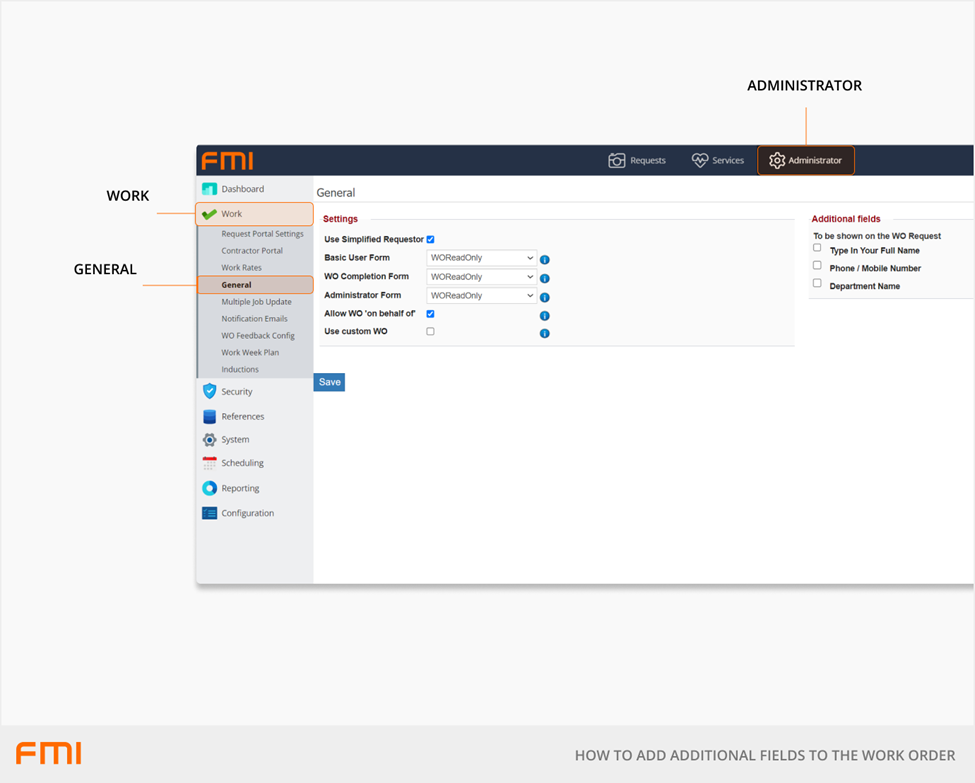Screen dimensions: 975x783
Task: Click the Configuration icon in sidebar
Action: coord(209,513)
